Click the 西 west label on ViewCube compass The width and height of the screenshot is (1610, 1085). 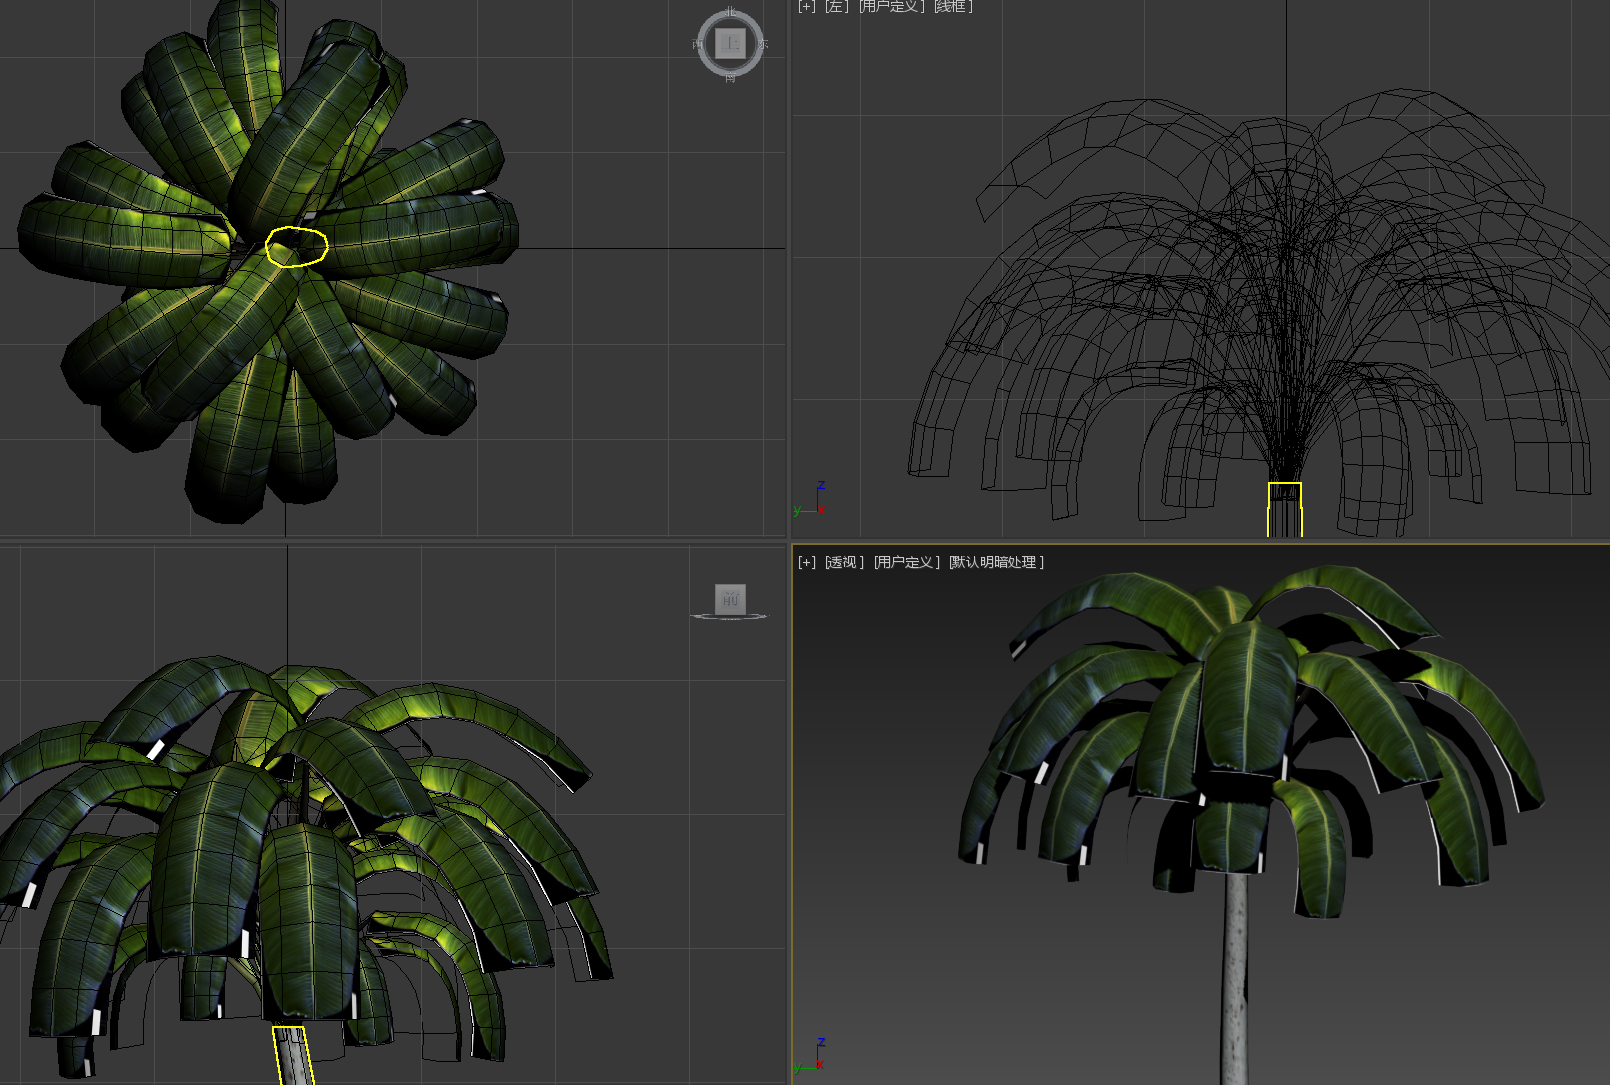point(697,45)
